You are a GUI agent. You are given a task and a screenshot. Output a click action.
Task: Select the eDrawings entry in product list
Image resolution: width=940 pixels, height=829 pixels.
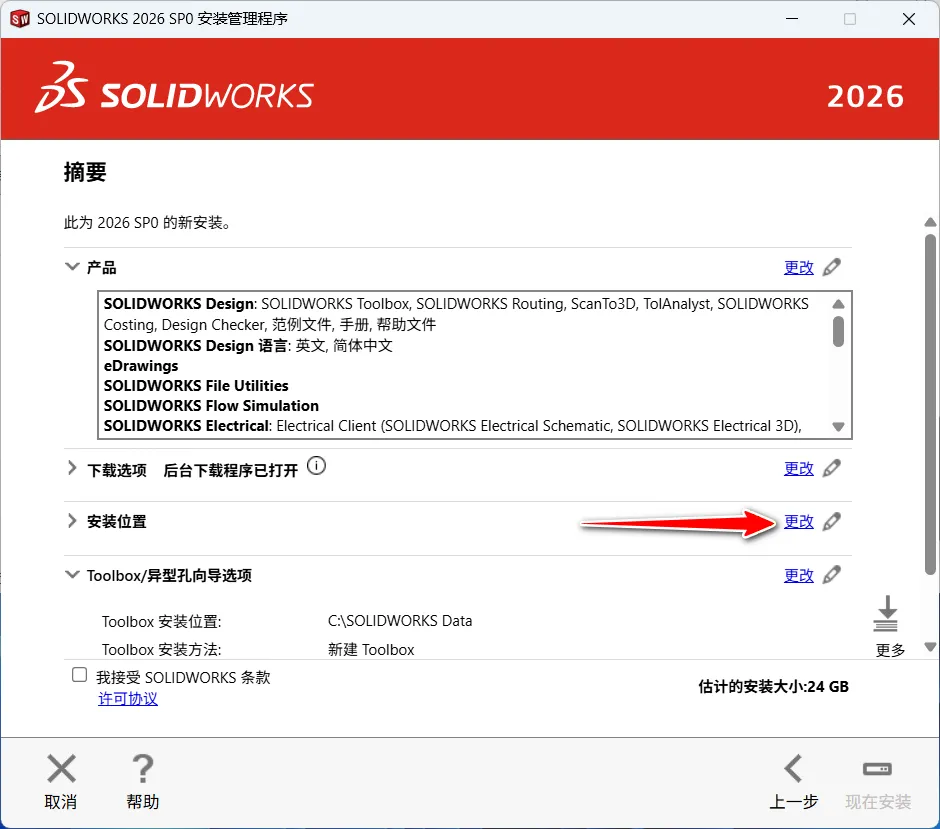(x=141, y=366)
